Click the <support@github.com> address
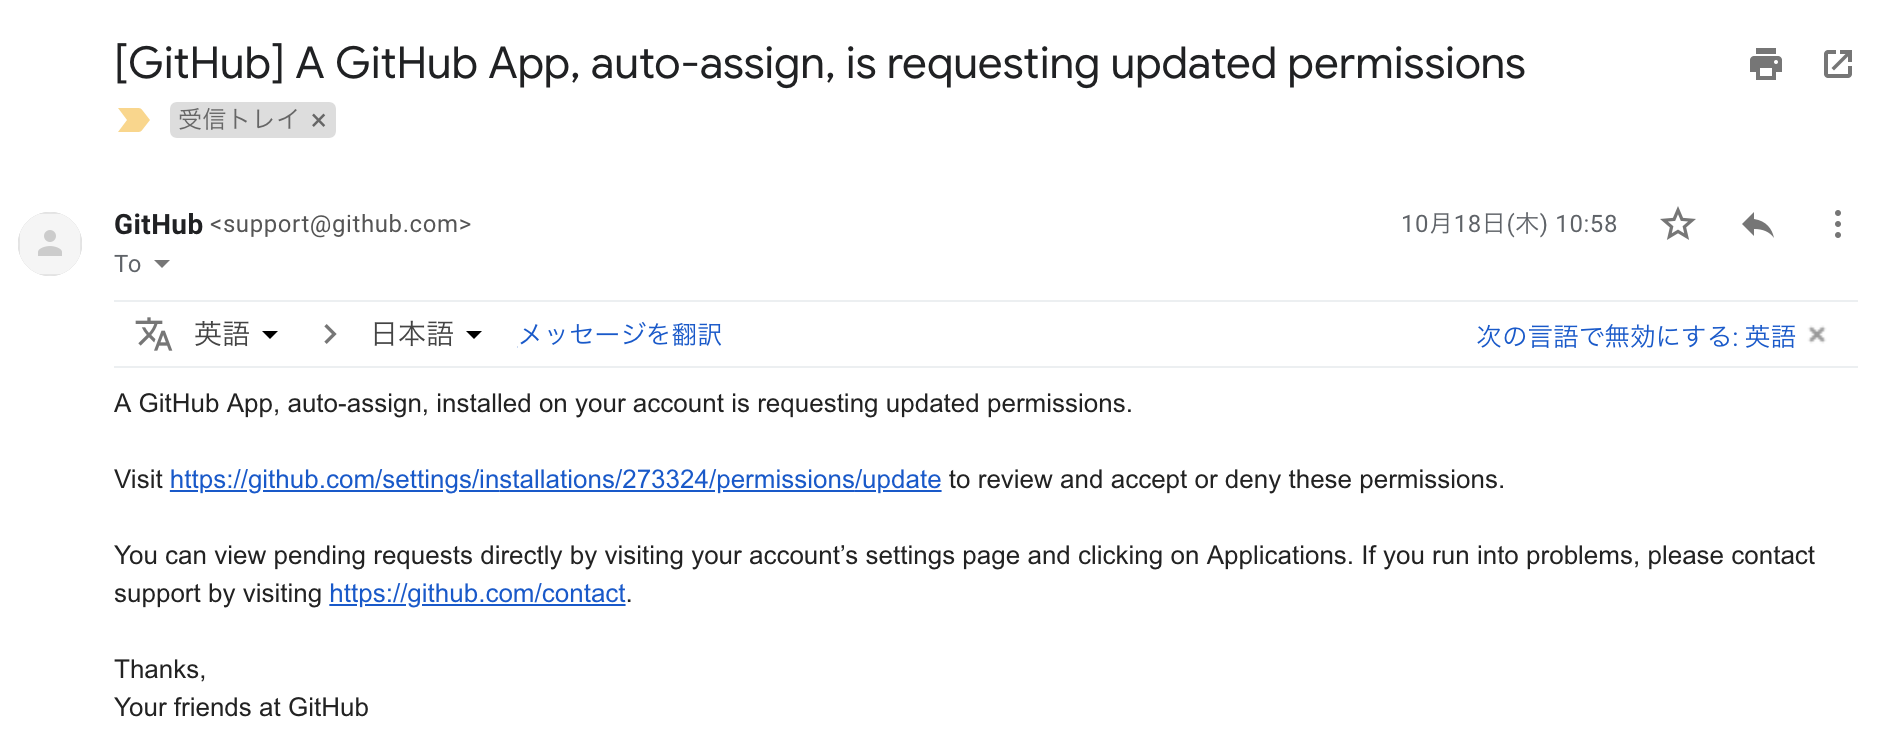Image resolution: width=1886 pixels, height=756 pixels. pos(340,224)
